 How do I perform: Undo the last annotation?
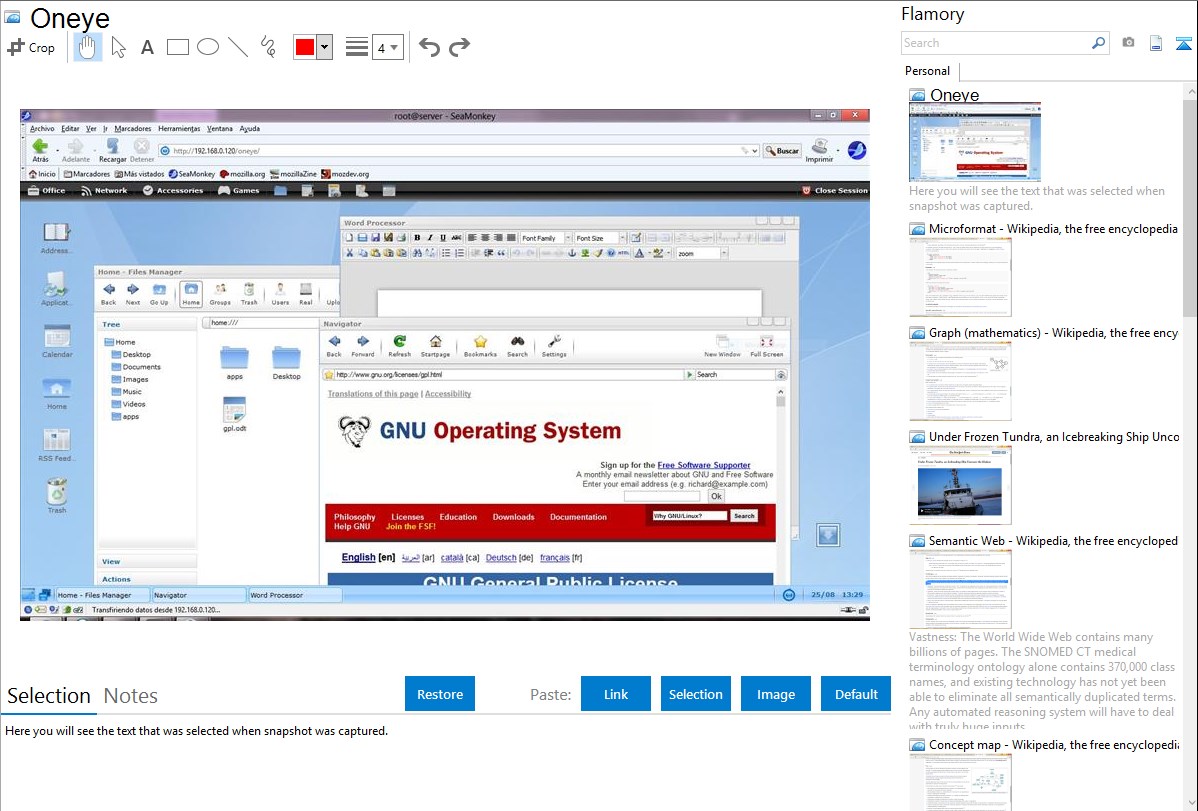(429, 47)
